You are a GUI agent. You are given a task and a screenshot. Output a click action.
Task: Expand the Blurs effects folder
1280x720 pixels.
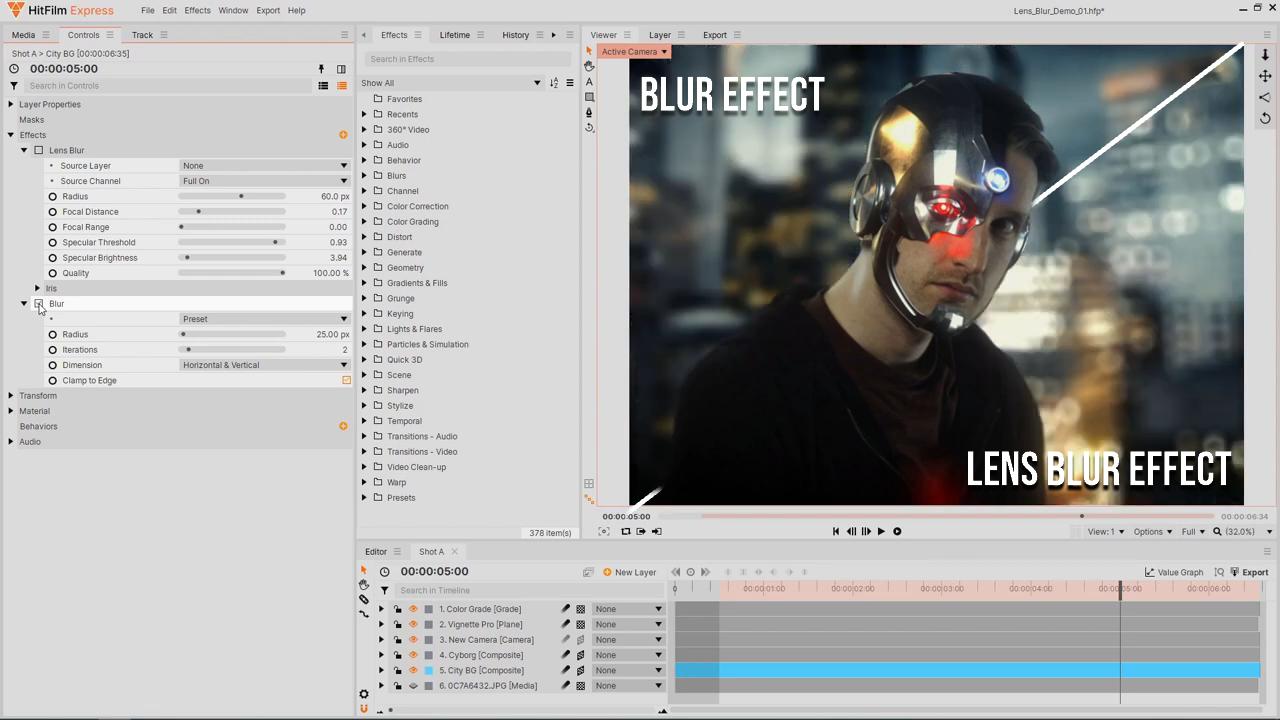364,176
